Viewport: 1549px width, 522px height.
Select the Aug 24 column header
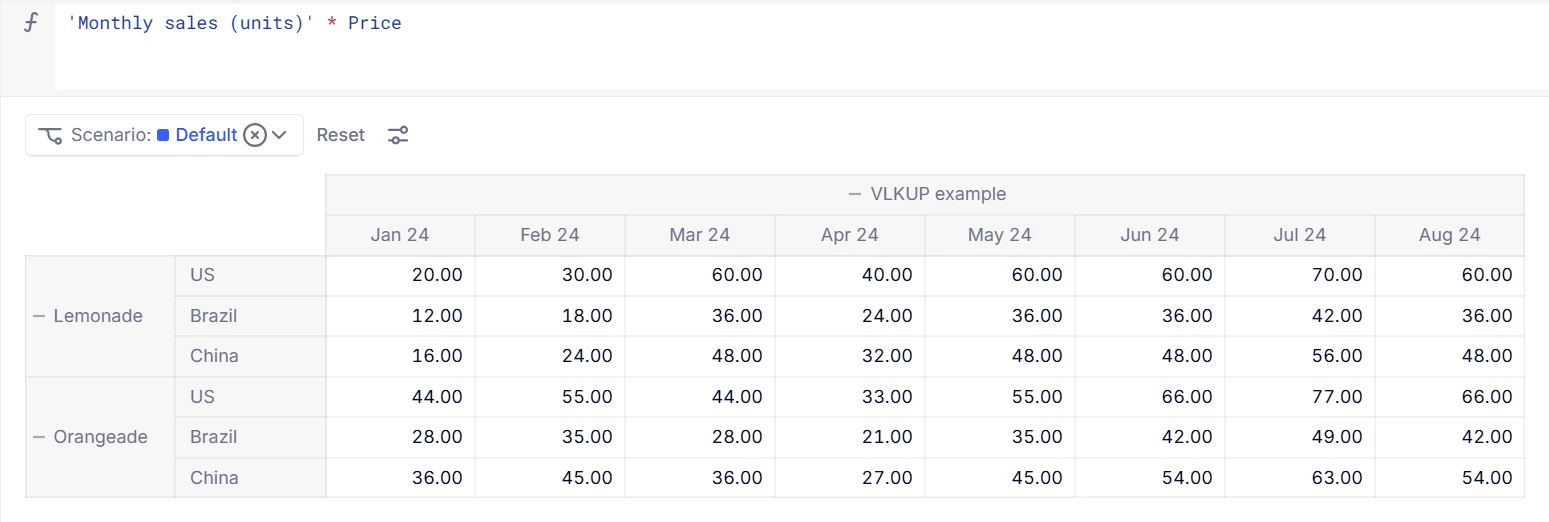[1450, 235]
